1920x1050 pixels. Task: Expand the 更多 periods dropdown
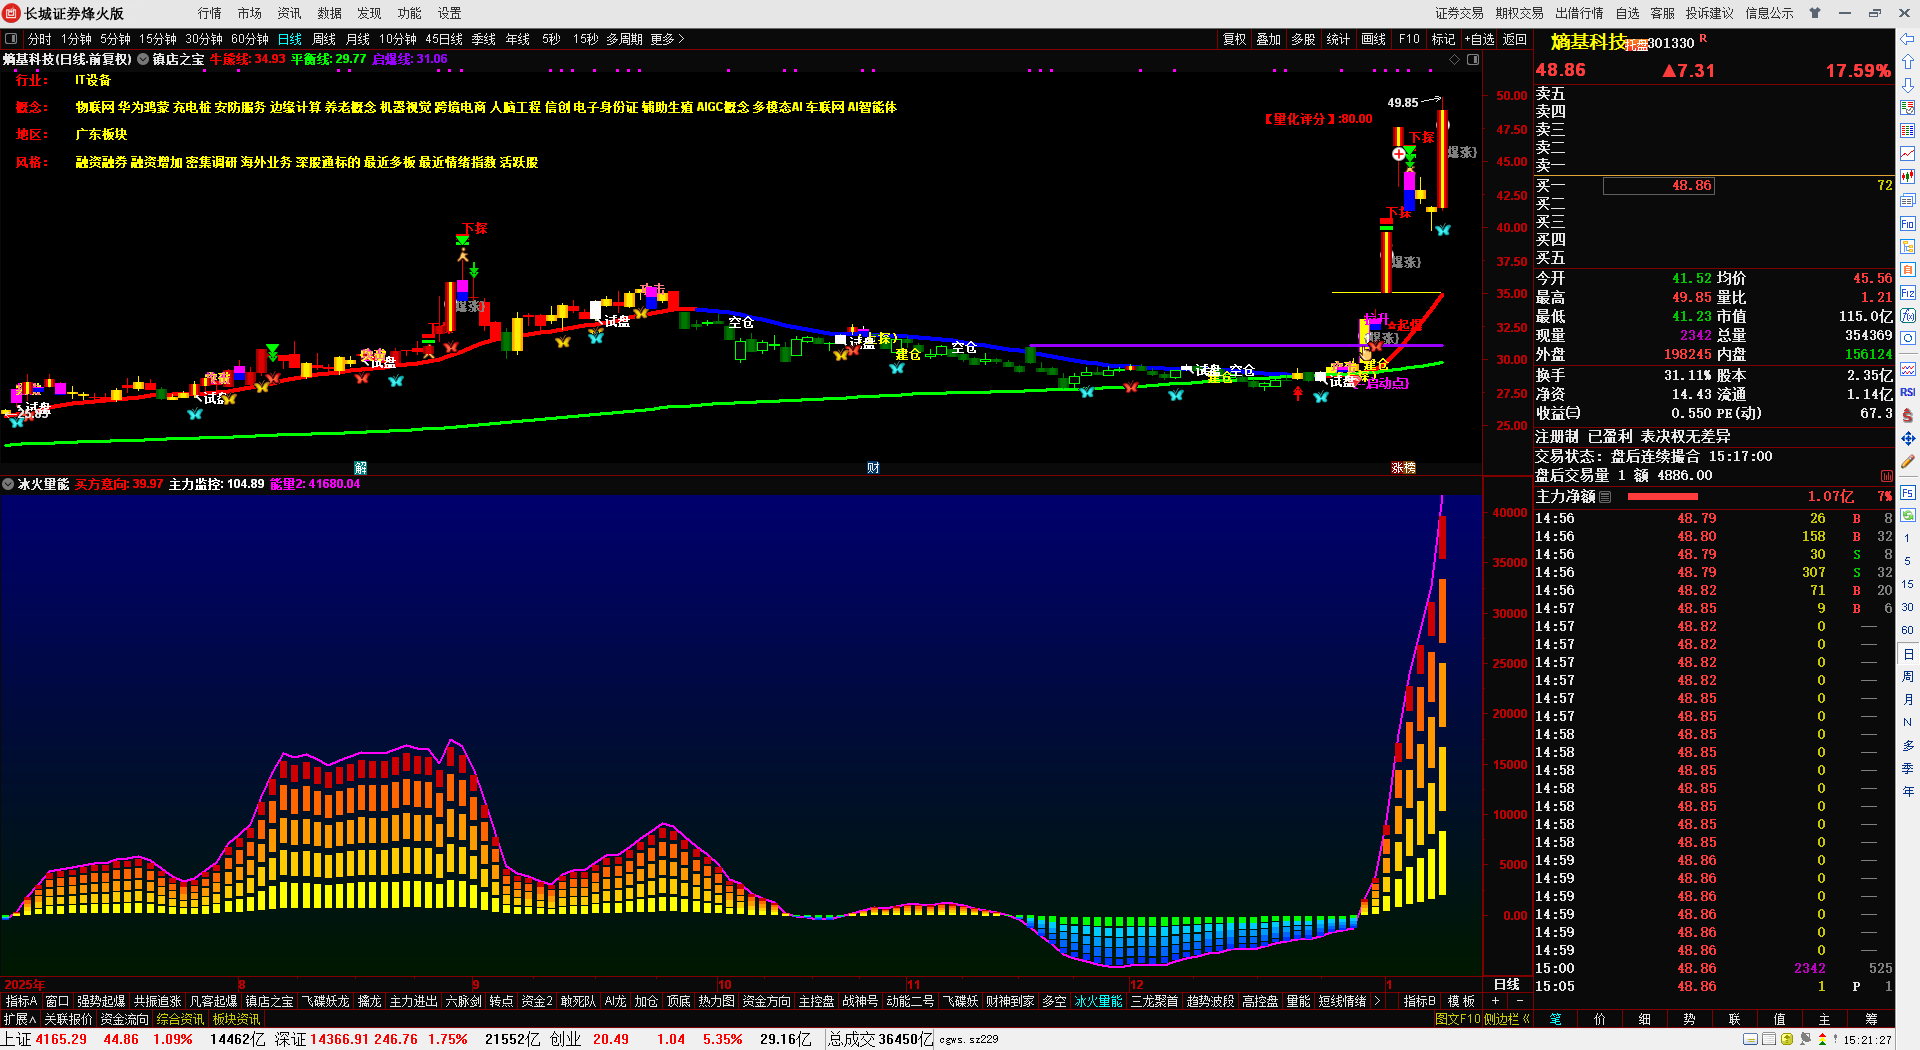point(667,39)
